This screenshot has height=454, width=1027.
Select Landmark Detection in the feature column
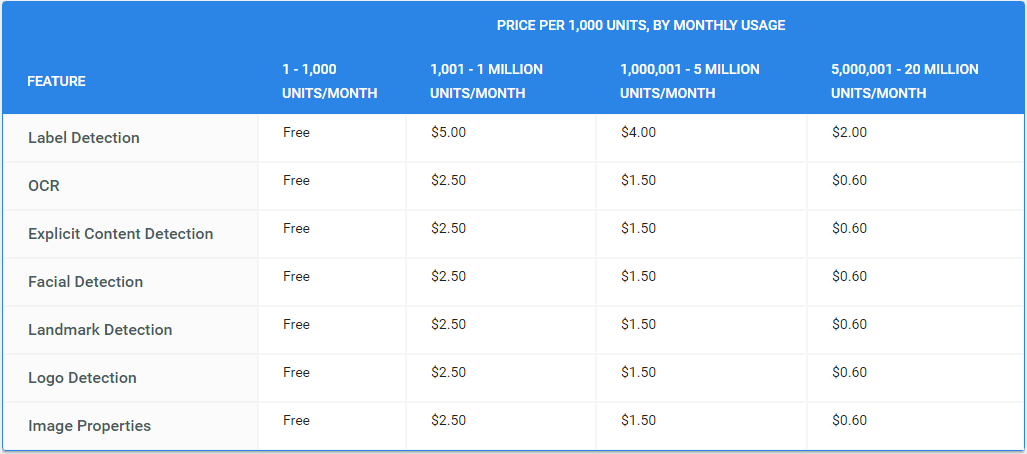(x=100, y=330)
